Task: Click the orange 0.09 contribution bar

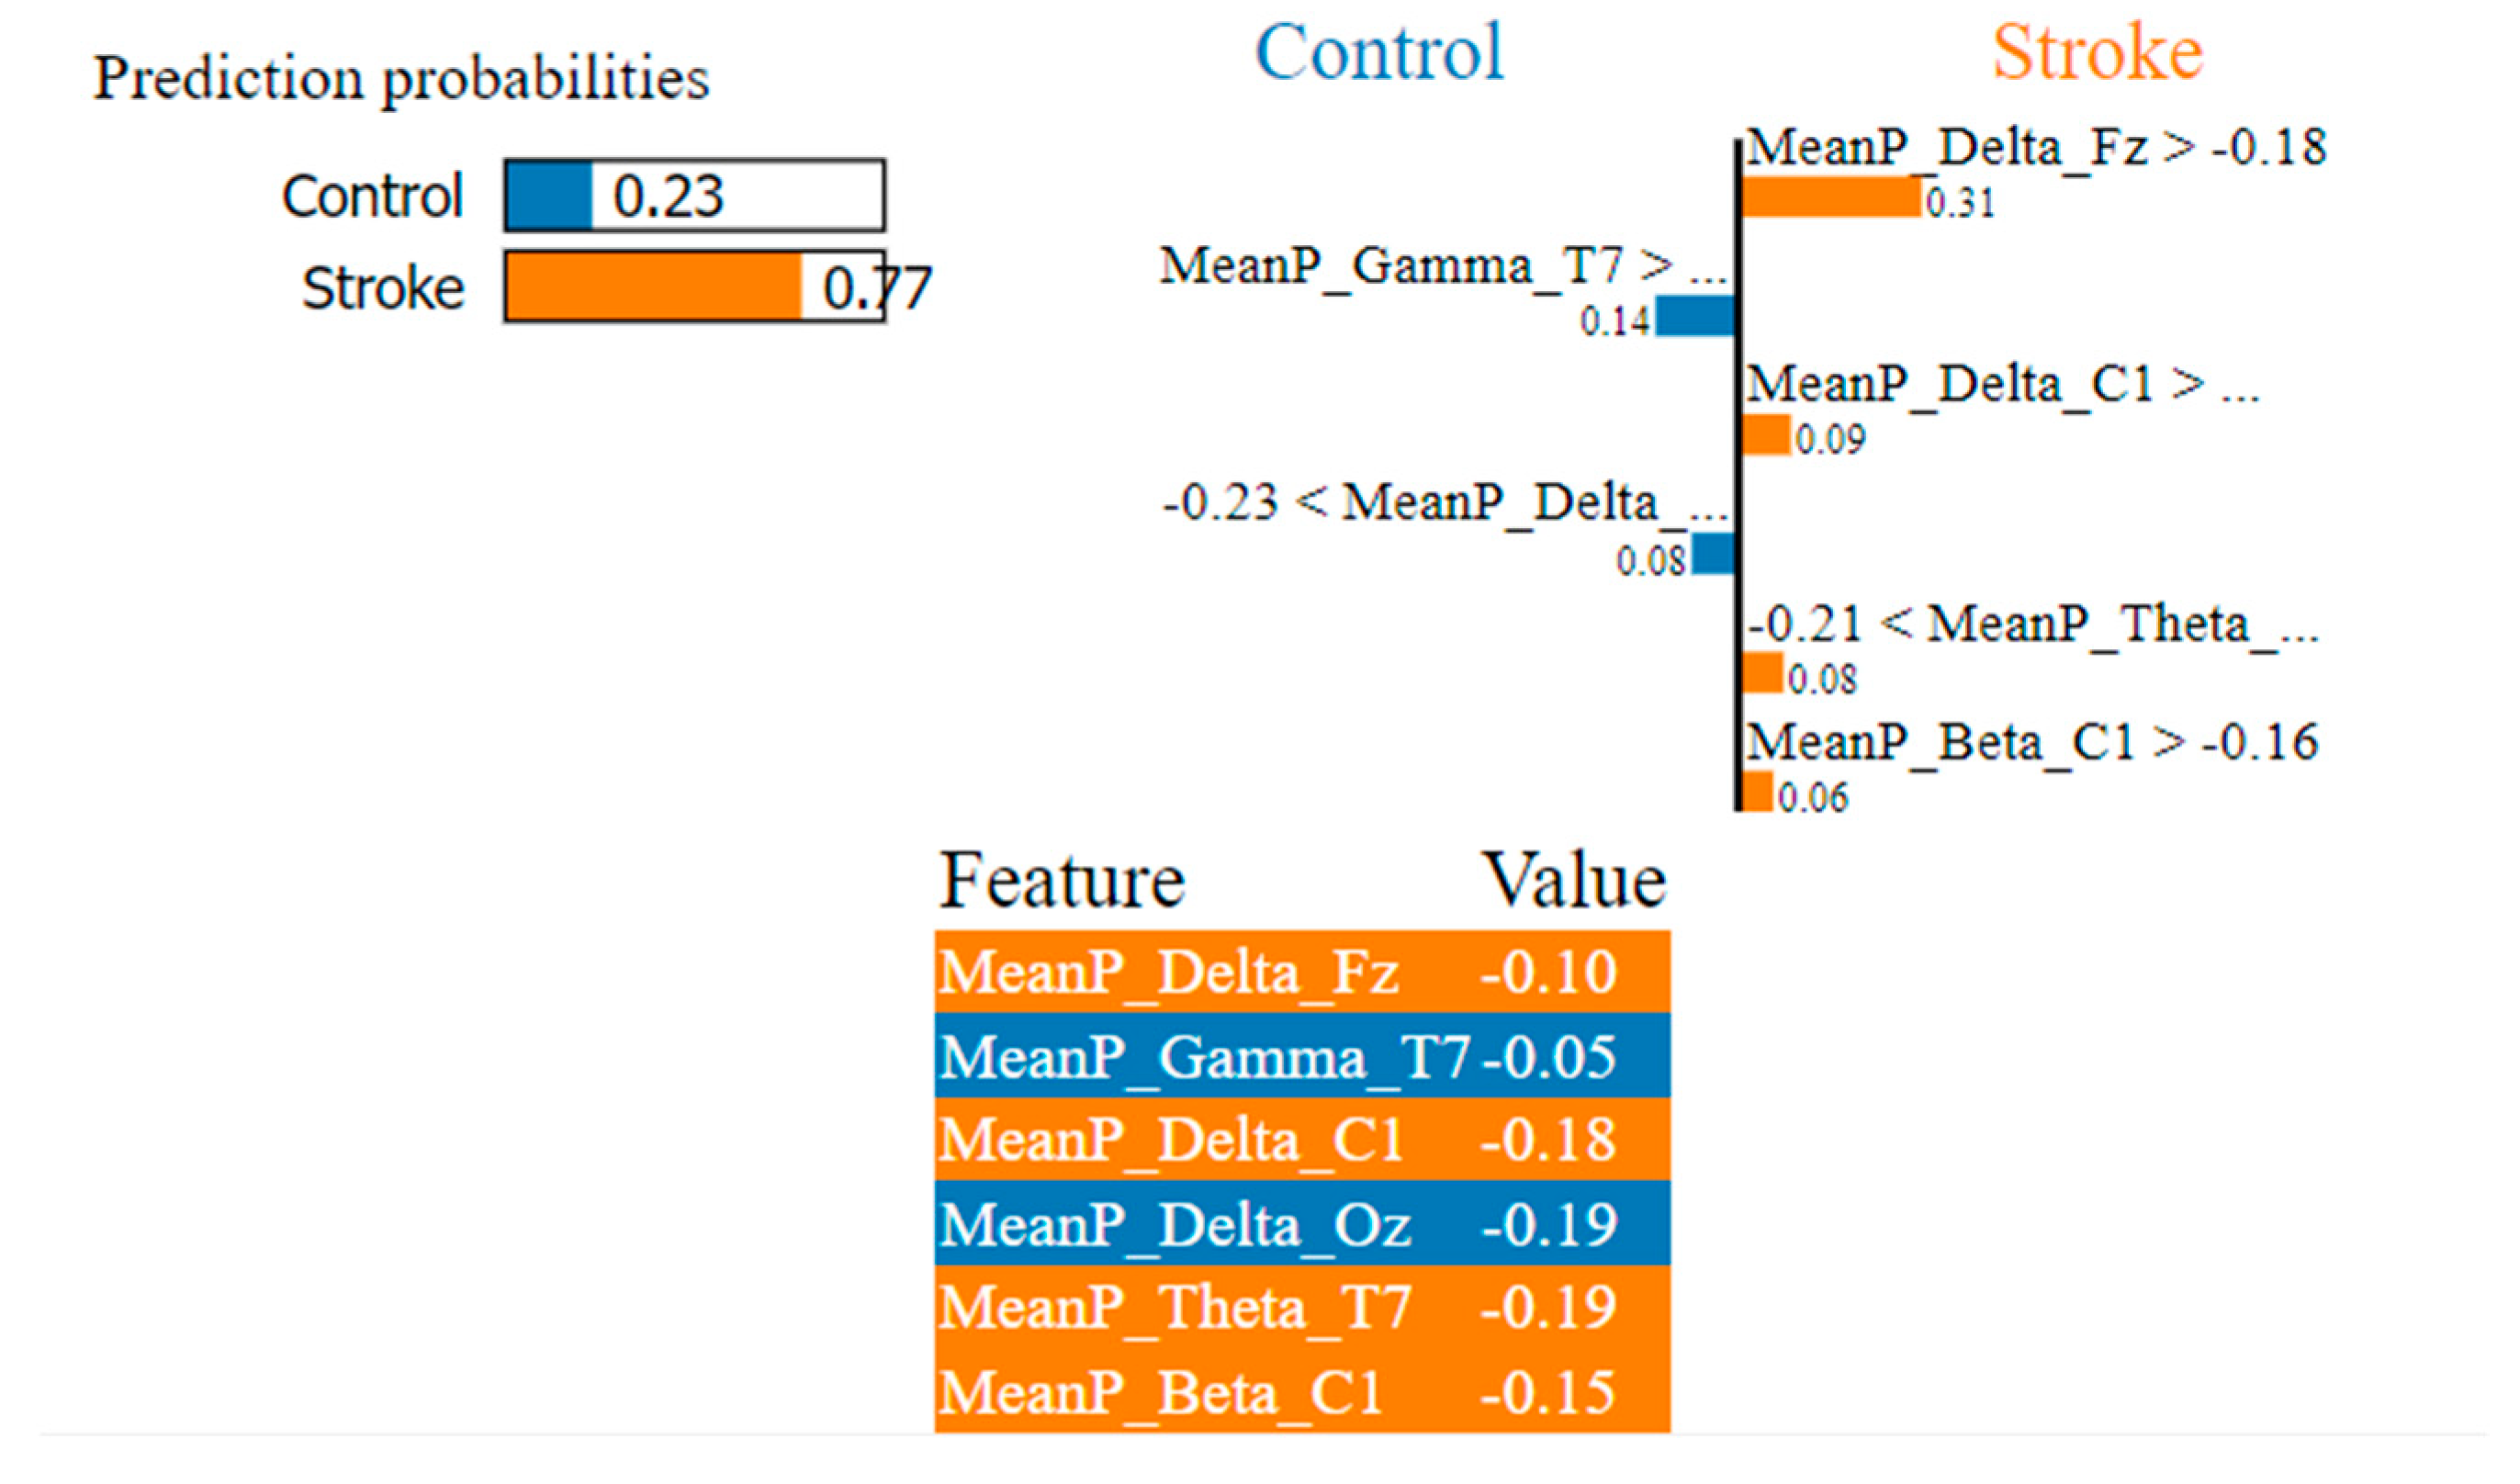Action: coord(1766,435)
